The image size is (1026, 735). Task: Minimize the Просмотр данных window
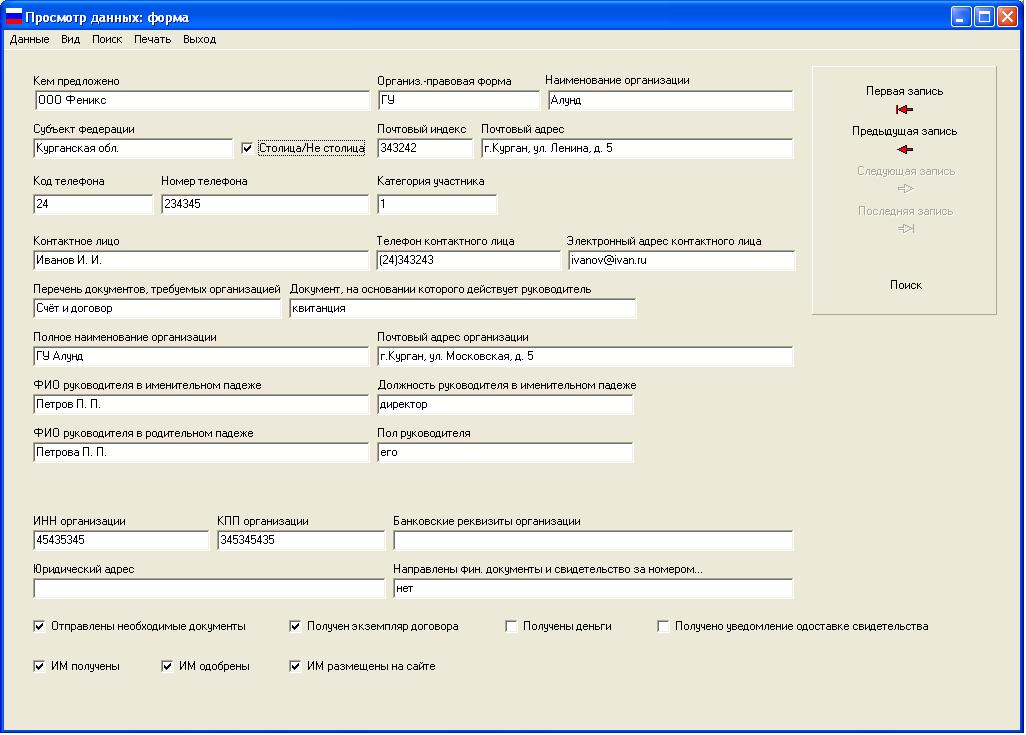pos(961,16)
